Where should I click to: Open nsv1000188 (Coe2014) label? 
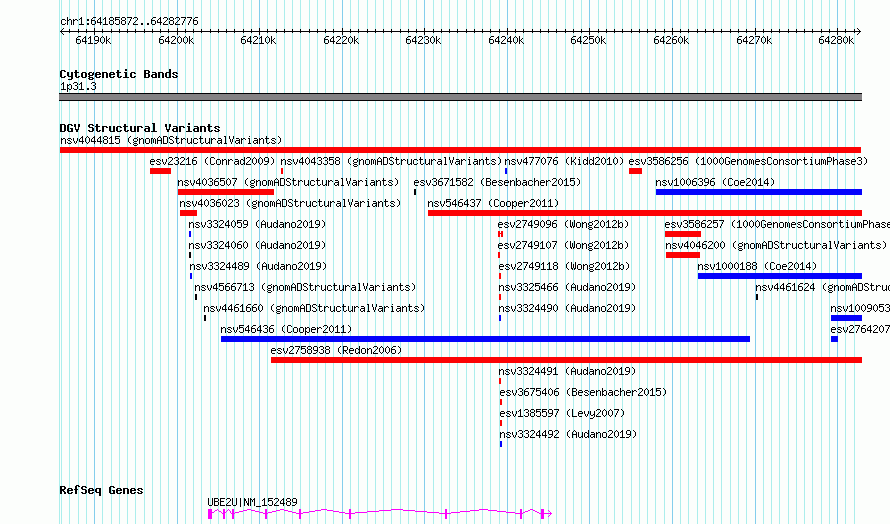point(757,266)
